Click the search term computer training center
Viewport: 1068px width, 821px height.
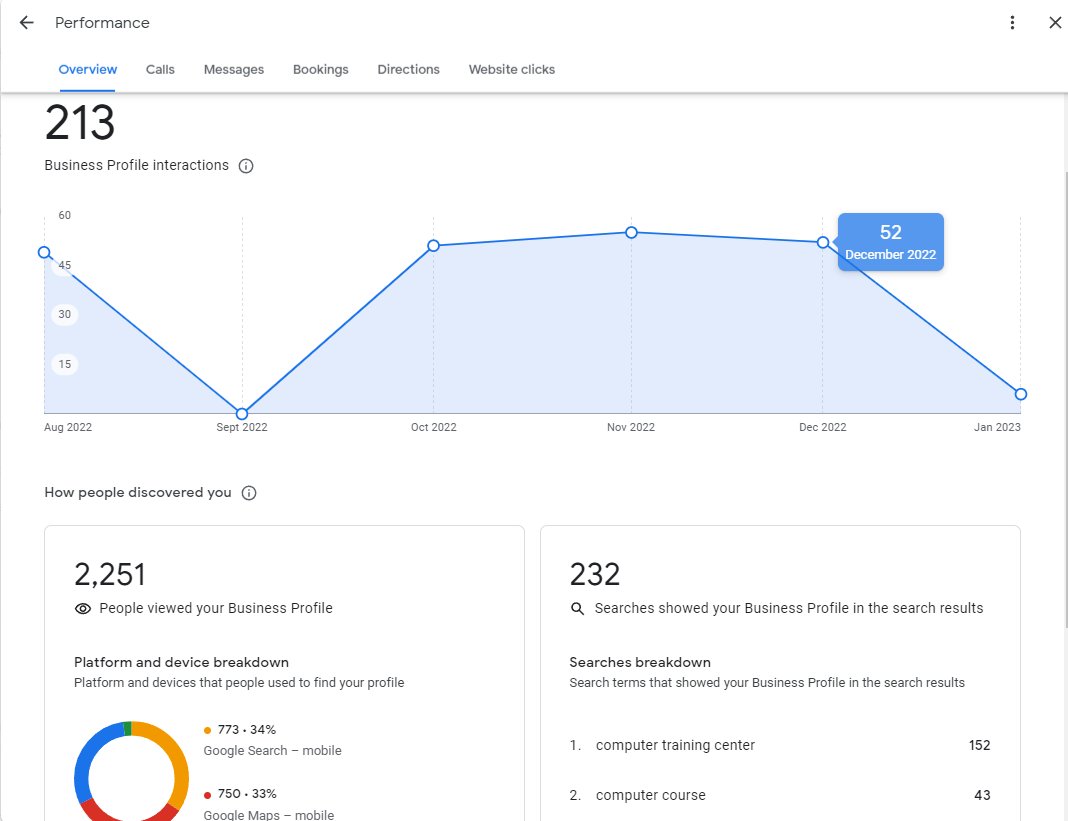(675, 745)
